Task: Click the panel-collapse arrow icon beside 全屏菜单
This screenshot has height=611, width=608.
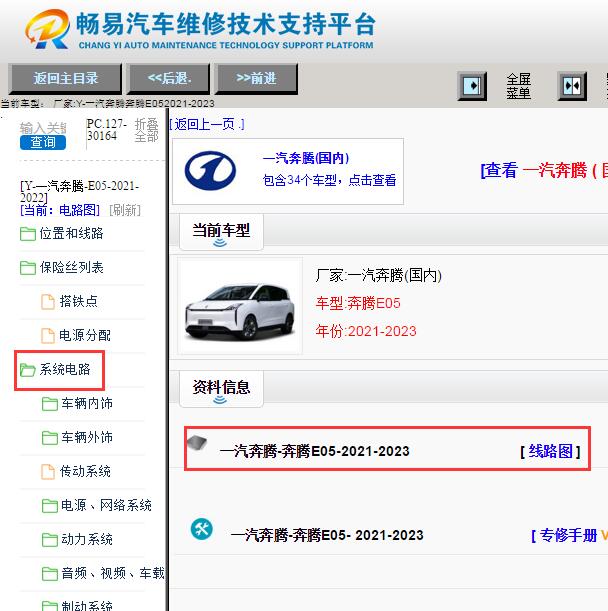Action: [472, 86]
